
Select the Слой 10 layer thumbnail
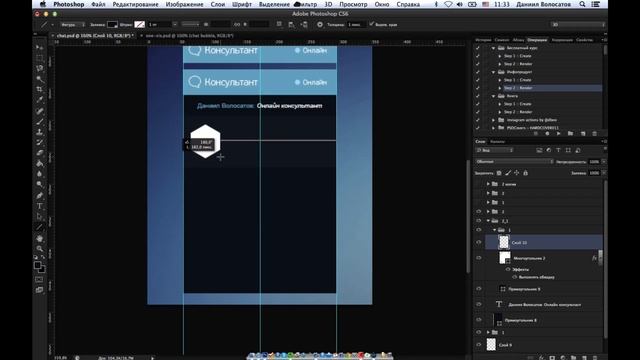pos(504,242)
